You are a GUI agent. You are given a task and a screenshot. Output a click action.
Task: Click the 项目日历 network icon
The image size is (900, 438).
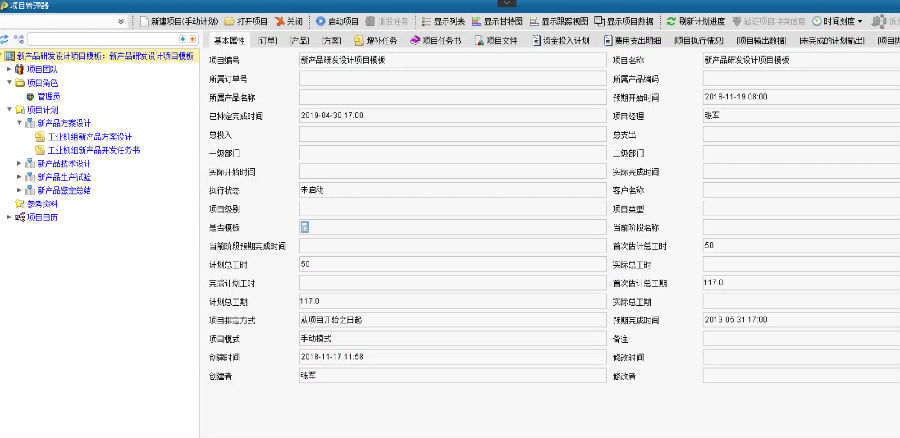pos(20,218)
